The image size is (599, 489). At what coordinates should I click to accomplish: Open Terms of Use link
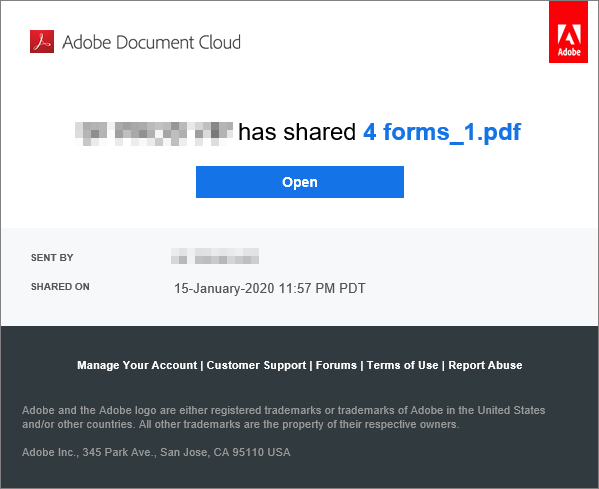[x=402, y=365]
